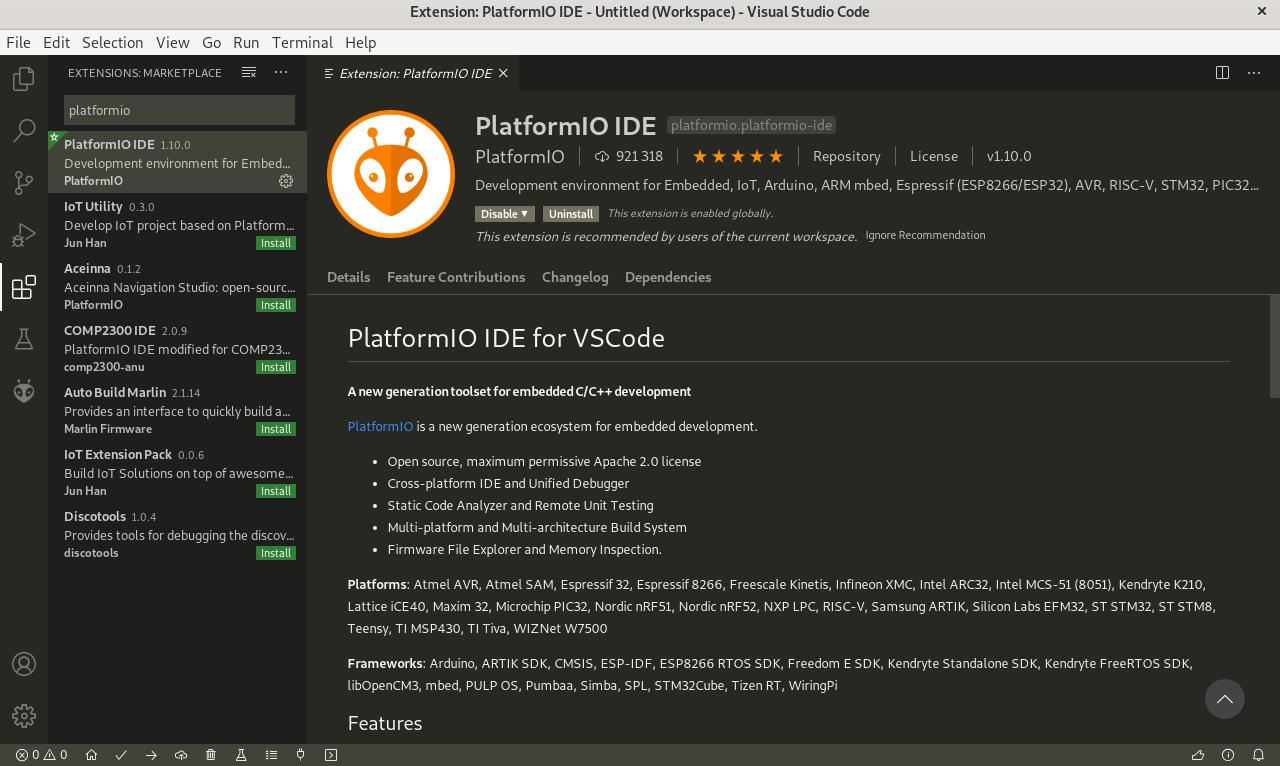Screen dimensions: 1280x766
Task: Open the License link
Action: pos(934,156)
